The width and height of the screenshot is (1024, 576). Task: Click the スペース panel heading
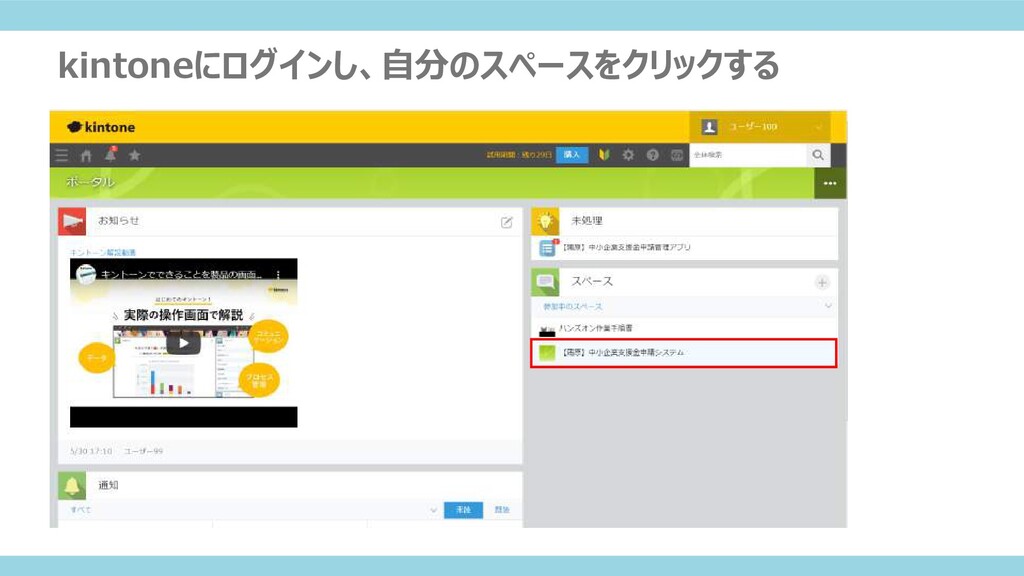592,281
